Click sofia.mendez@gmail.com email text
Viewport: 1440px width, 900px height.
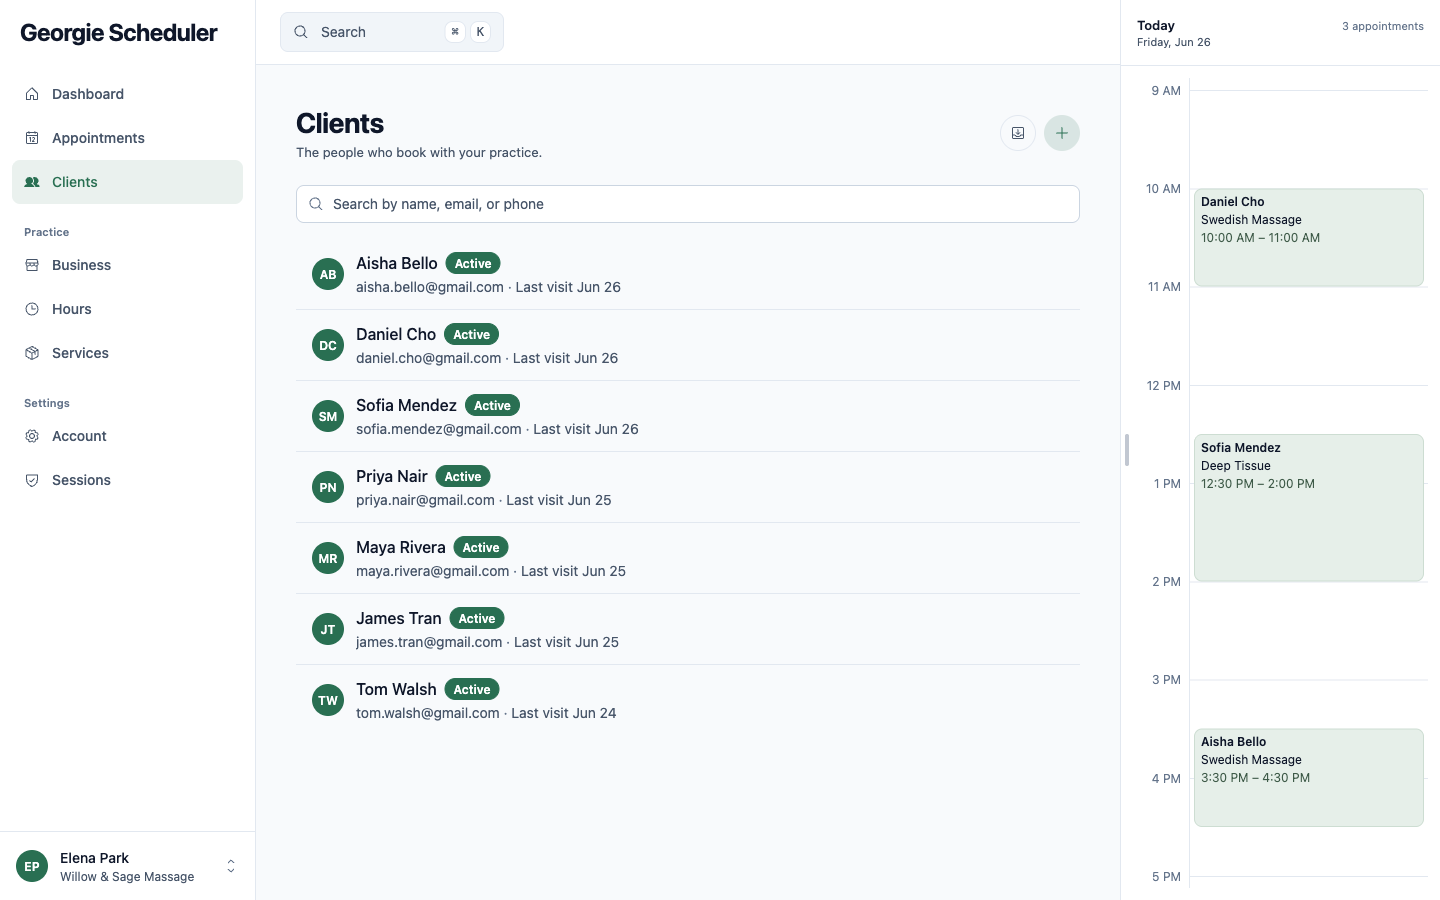tap(439, 429)
